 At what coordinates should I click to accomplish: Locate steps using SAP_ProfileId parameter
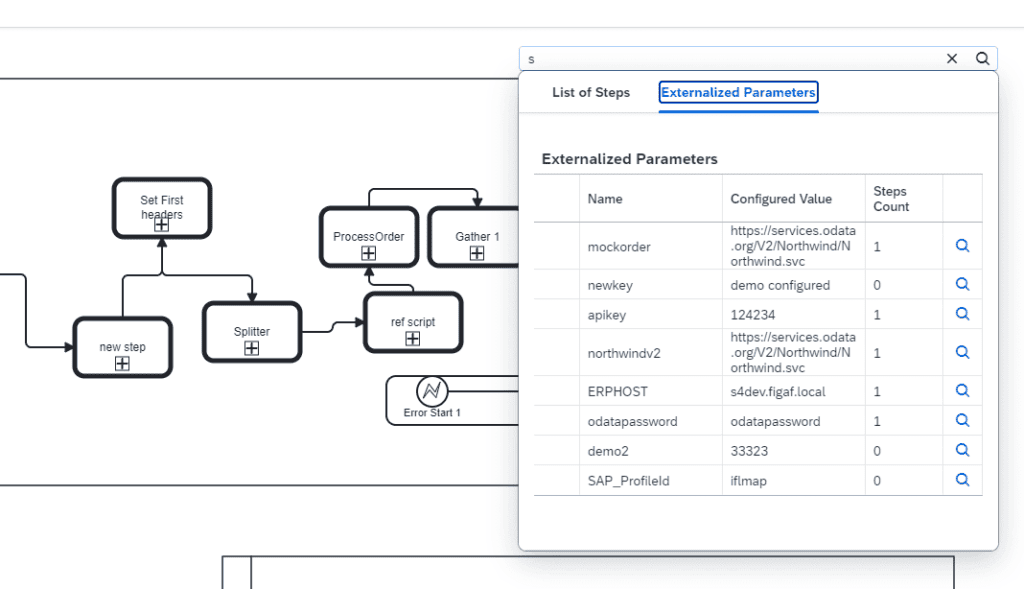pyautogui.click(x=962, y=480)
